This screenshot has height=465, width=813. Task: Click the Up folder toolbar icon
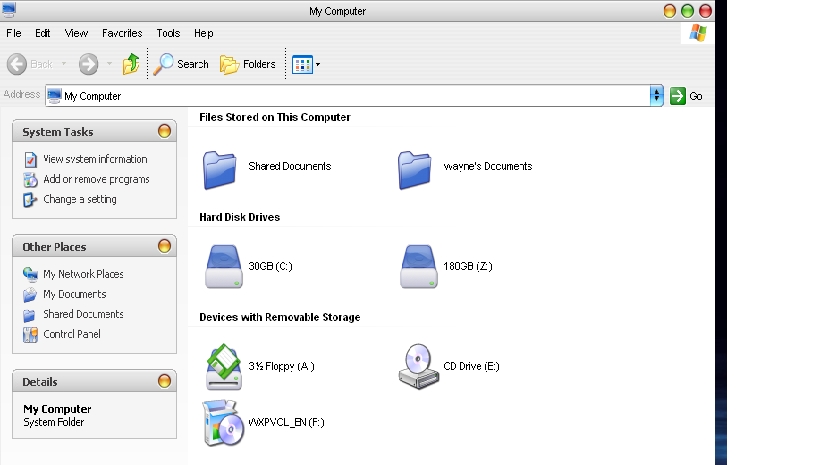[x=131, y=64]
